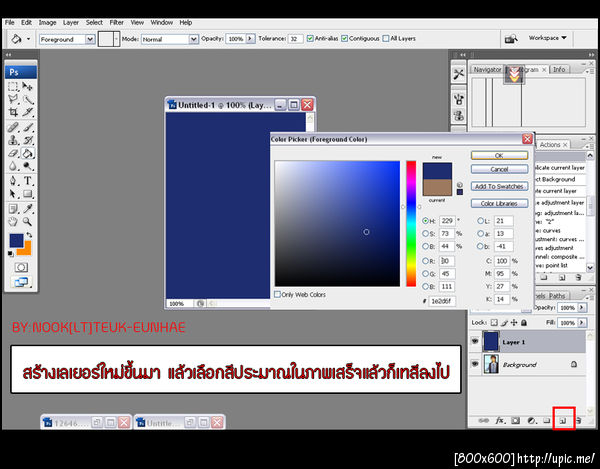The width and height of the screenshot is (600, 469).
Task: Select the Healing Brush tool
Action: (x=13, y=127)
